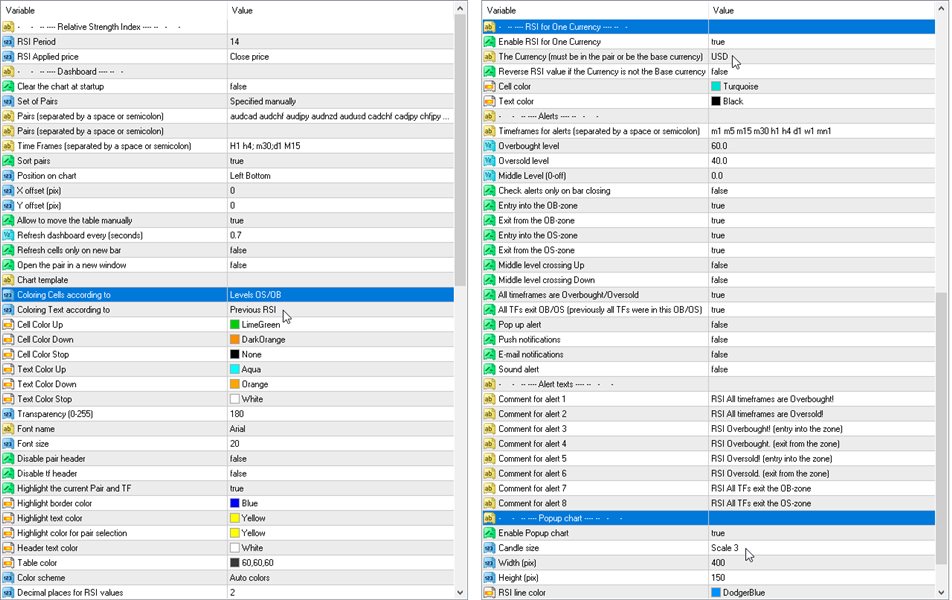The height and width of the screenshot is (600, 952).
Task: Click the icon beside Oversold level
Action: 489,161
